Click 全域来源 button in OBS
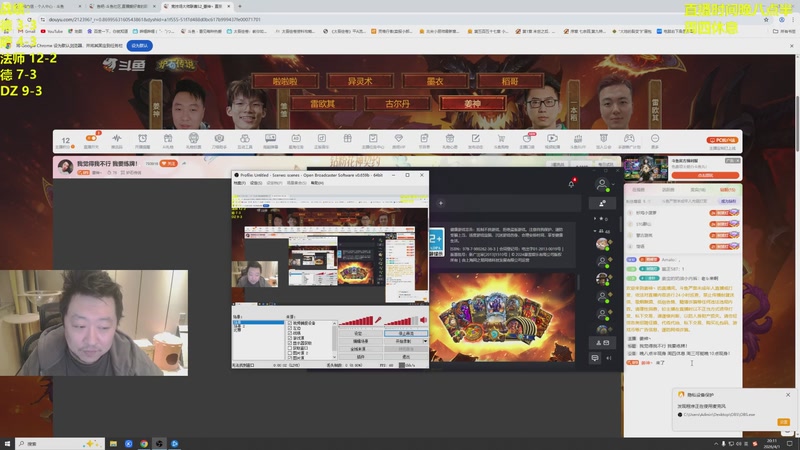Image resolution: width=800 pixels, height=450 pixels. click(x=361, y=348)
